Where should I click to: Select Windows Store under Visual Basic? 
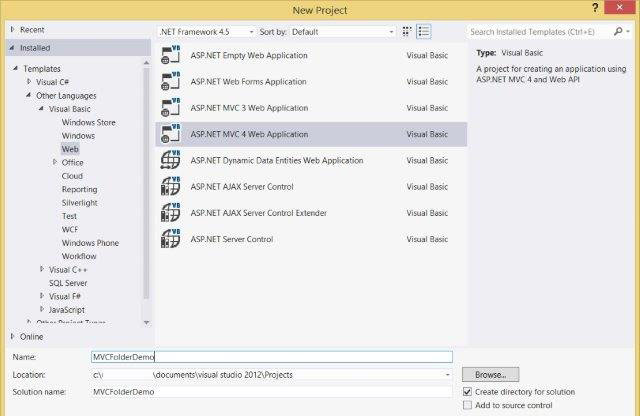[89, 122]
